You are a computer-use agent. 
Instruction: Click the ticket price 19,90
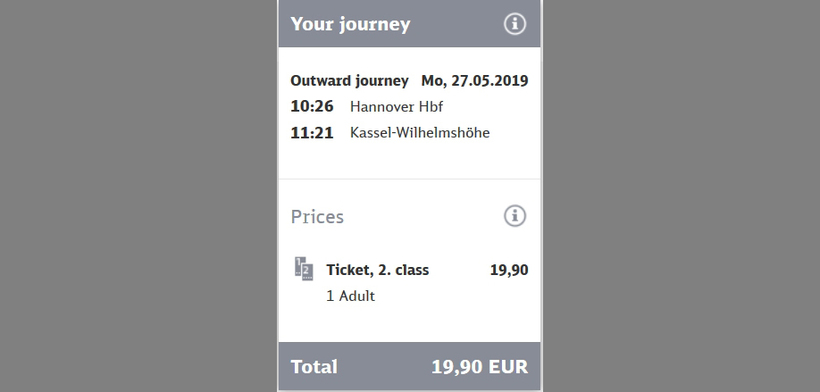[509, 270]
